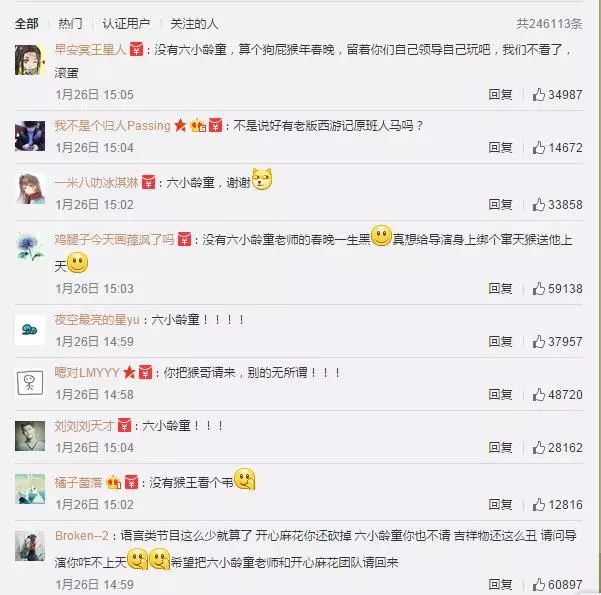Click the blue flower avatar thumbnail
The image size is (601, 595).
coord(30,247)
